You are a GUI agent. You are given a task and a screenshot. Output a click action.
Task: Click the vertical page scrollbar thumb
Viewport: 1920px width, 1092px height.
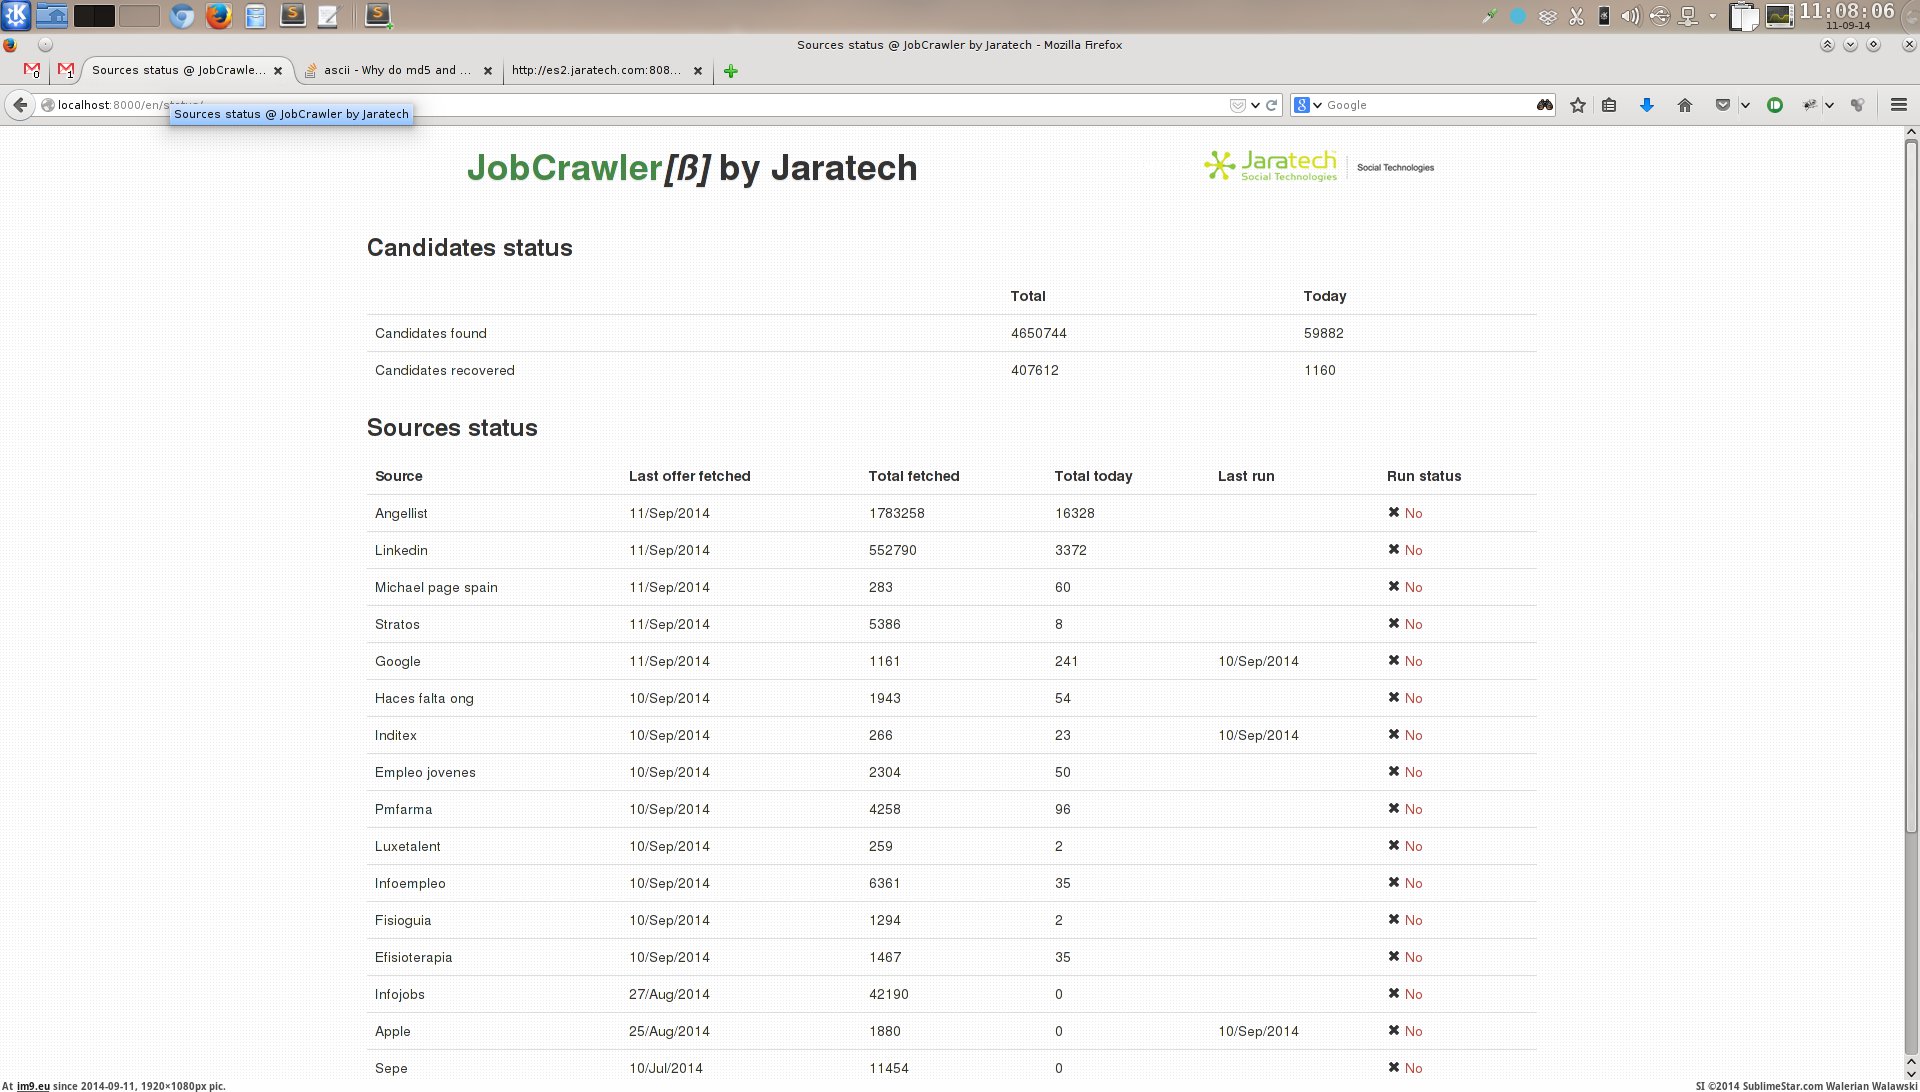(1911, 486)
